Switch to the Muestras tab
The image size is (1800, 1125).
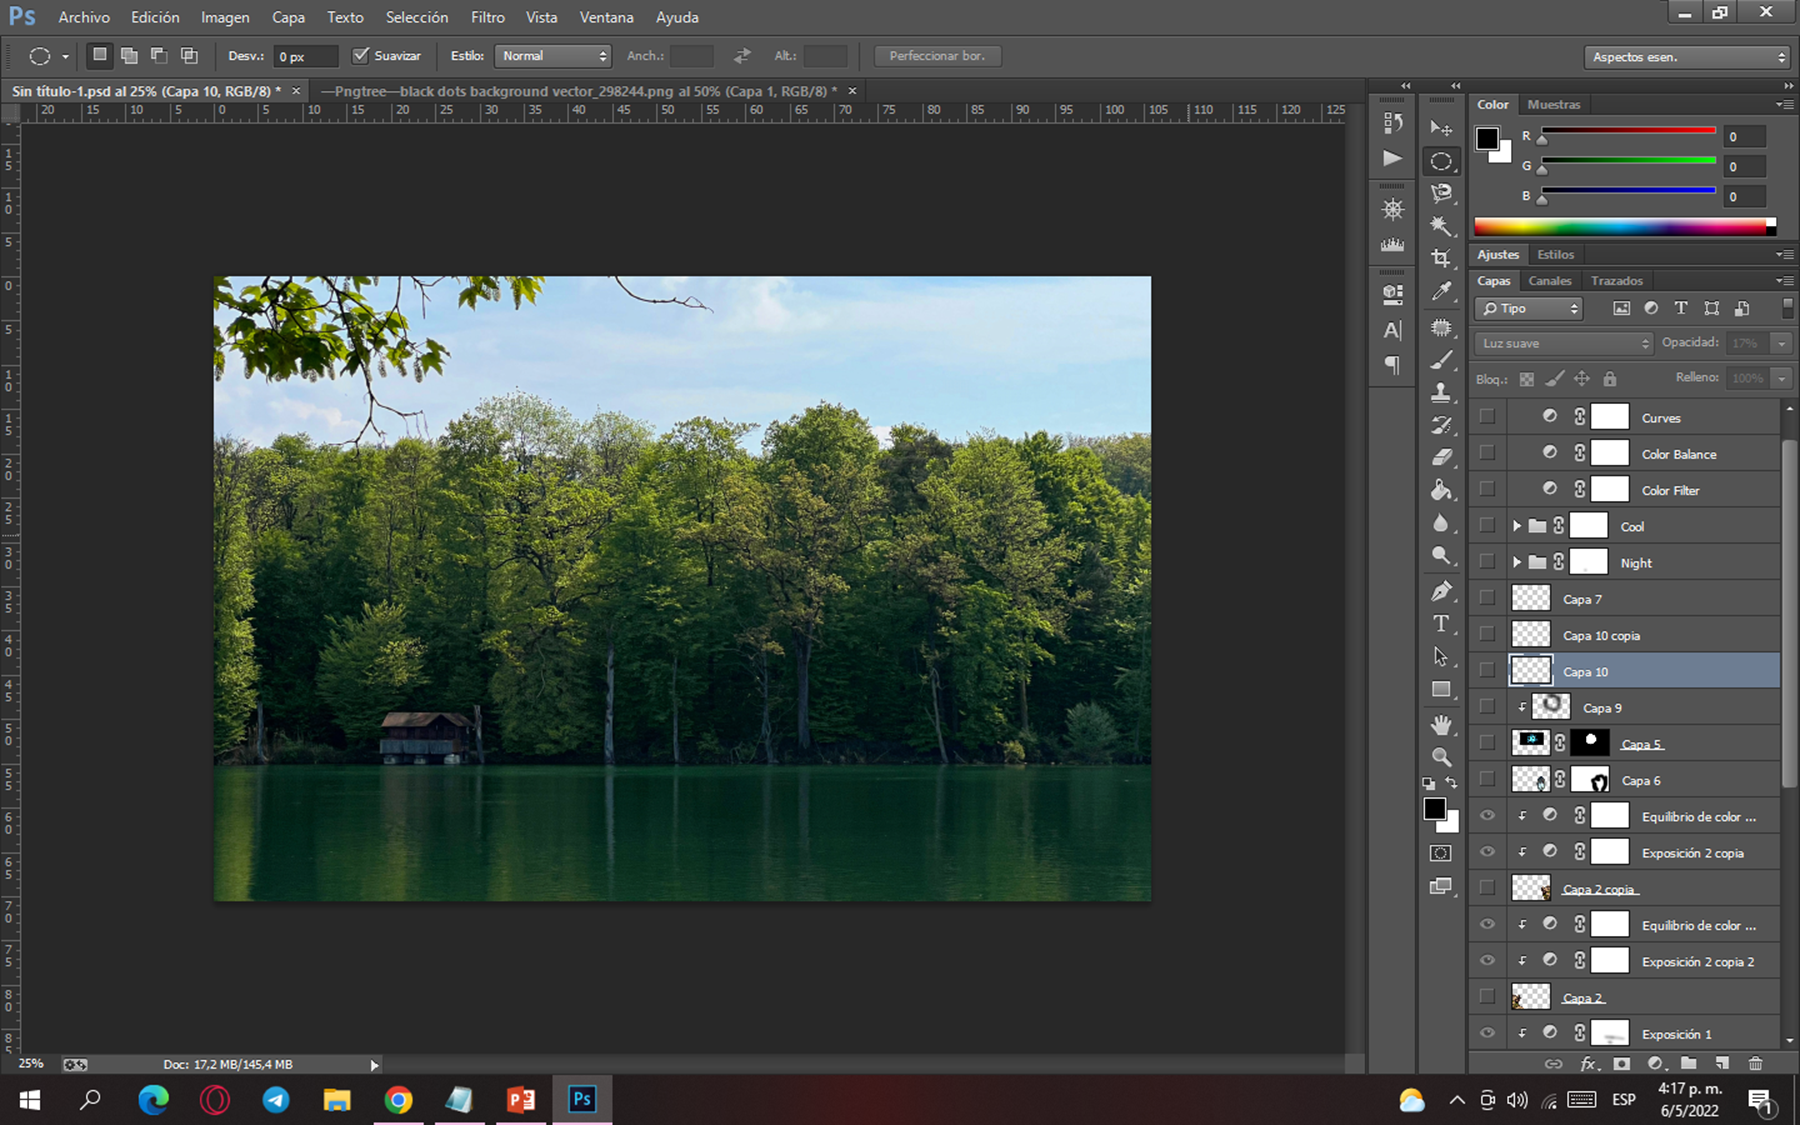(1554, 104)
